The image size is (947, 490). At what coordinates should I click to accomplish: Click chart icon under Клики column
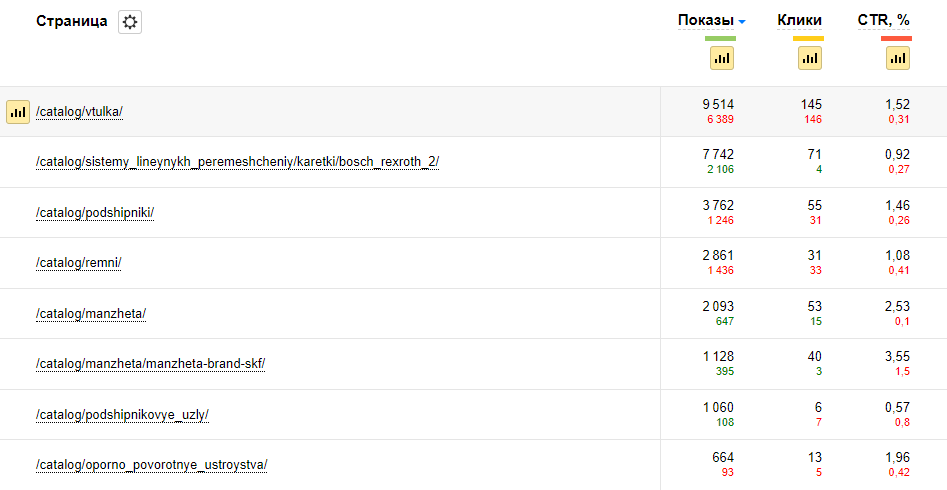[x=810, y=58]
